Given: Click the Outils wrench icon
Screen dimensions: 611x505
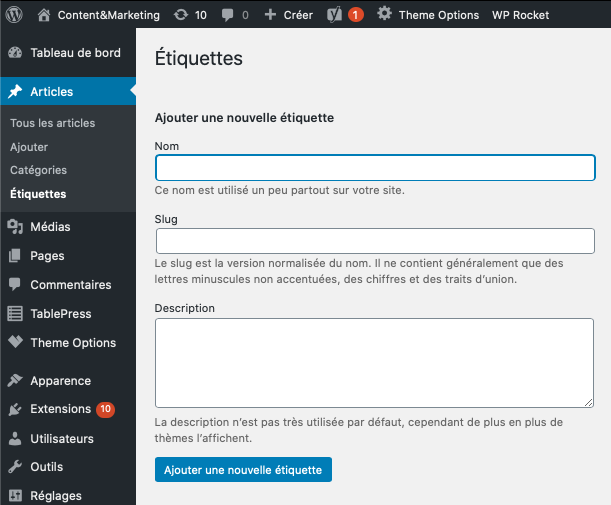Looking at the screenshot, I should 15,467.
